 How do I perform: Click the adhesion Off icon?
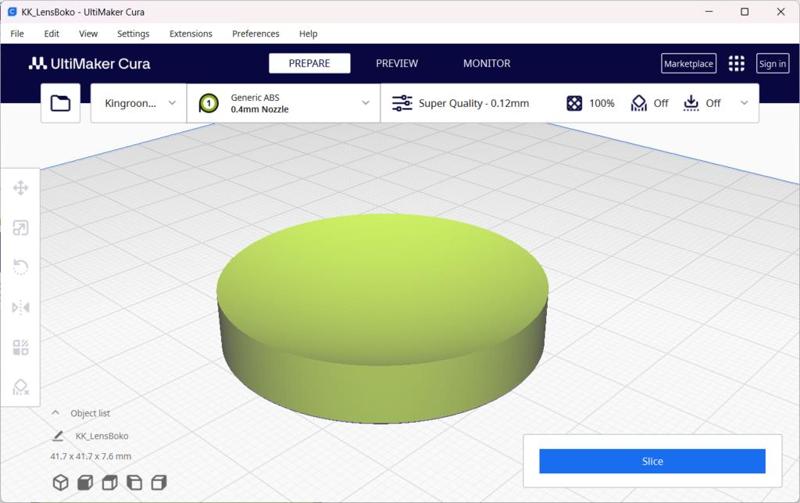[691, 103]
